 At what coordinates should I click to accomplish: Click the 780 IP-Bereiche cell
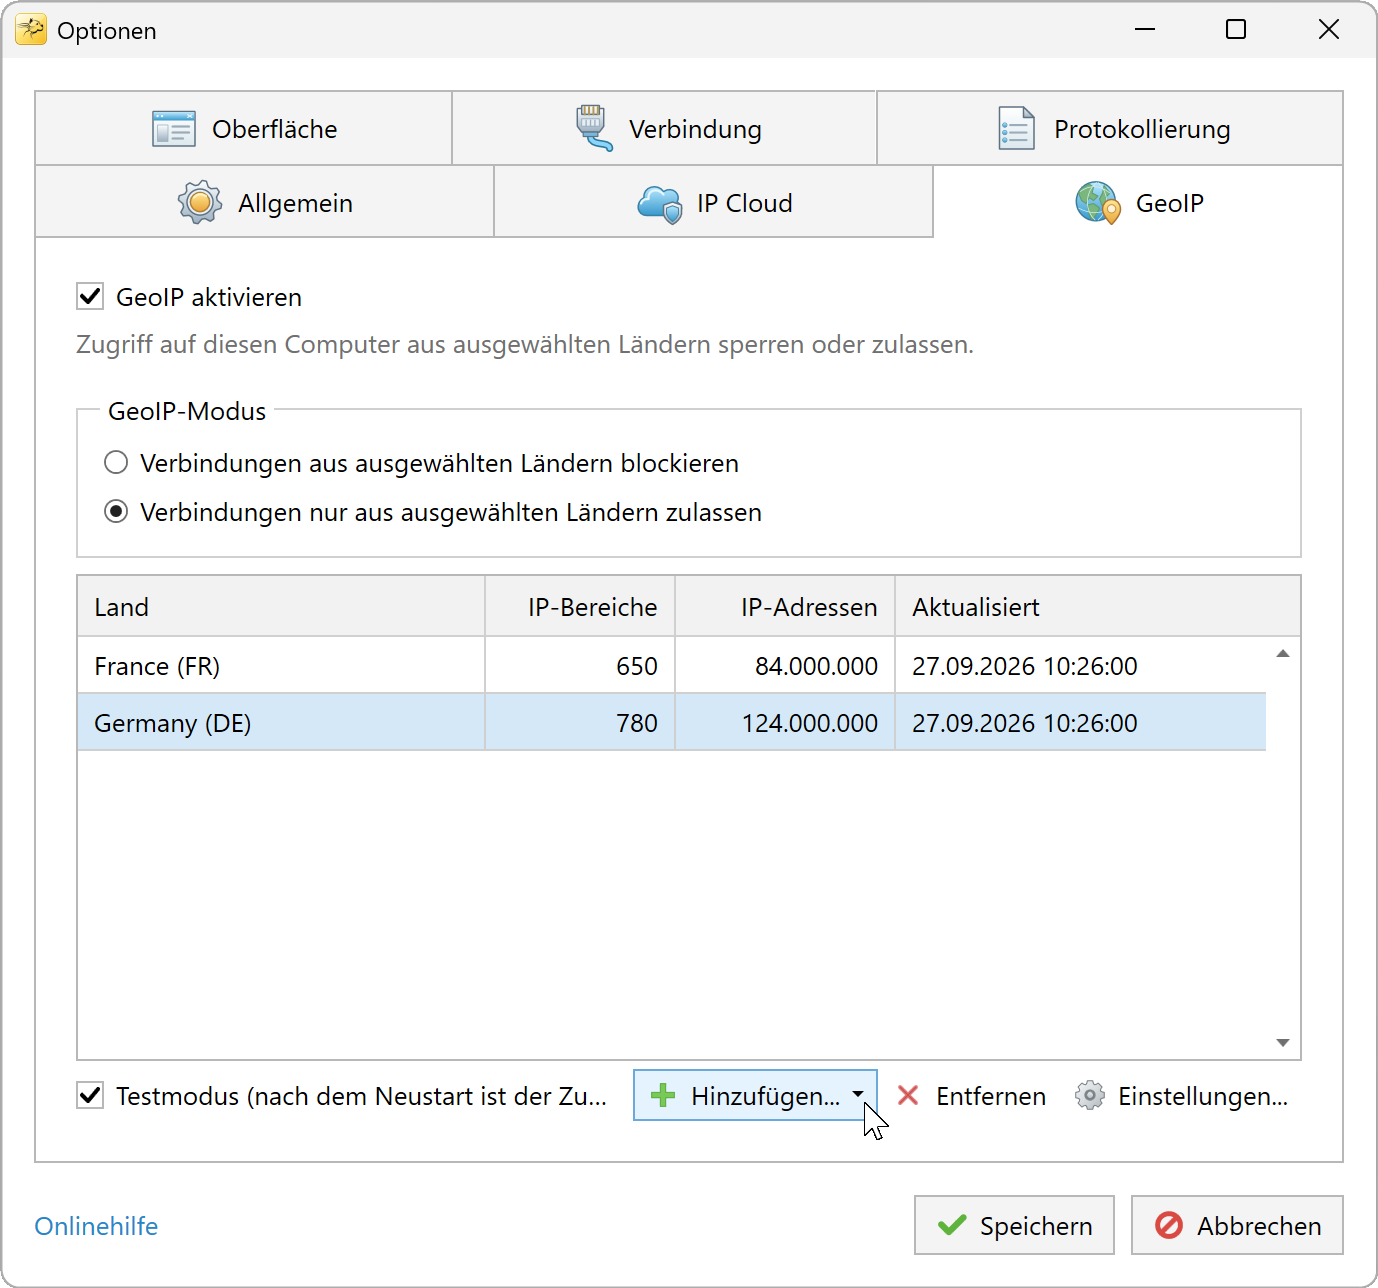[580, 723]
